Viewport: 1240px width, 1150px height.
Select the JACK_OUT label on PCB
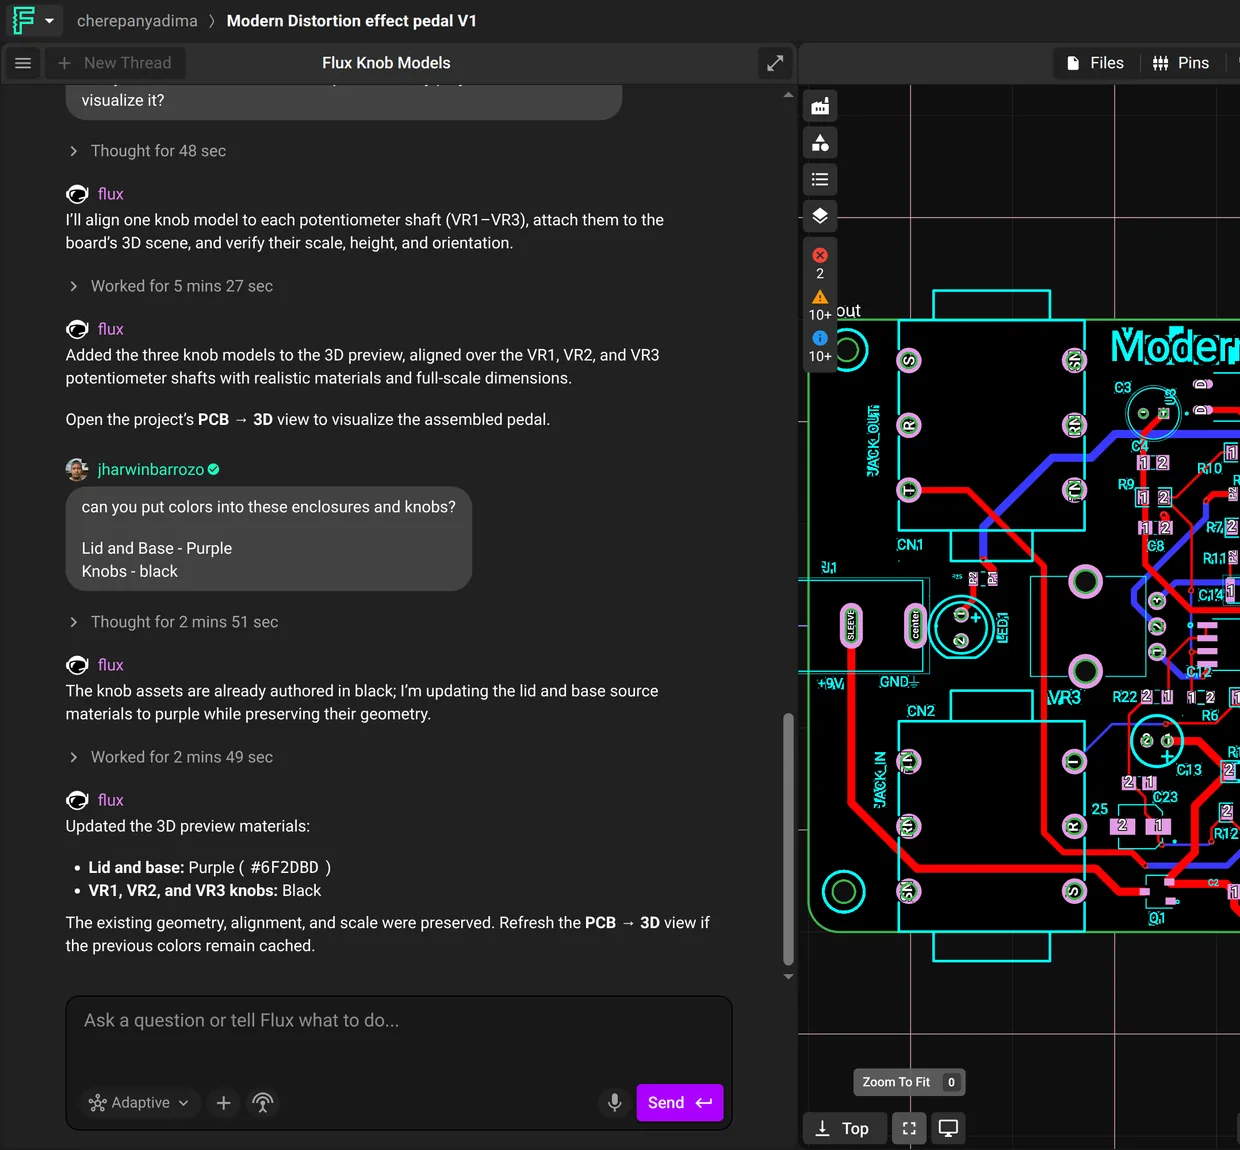(x=873, y=441)
